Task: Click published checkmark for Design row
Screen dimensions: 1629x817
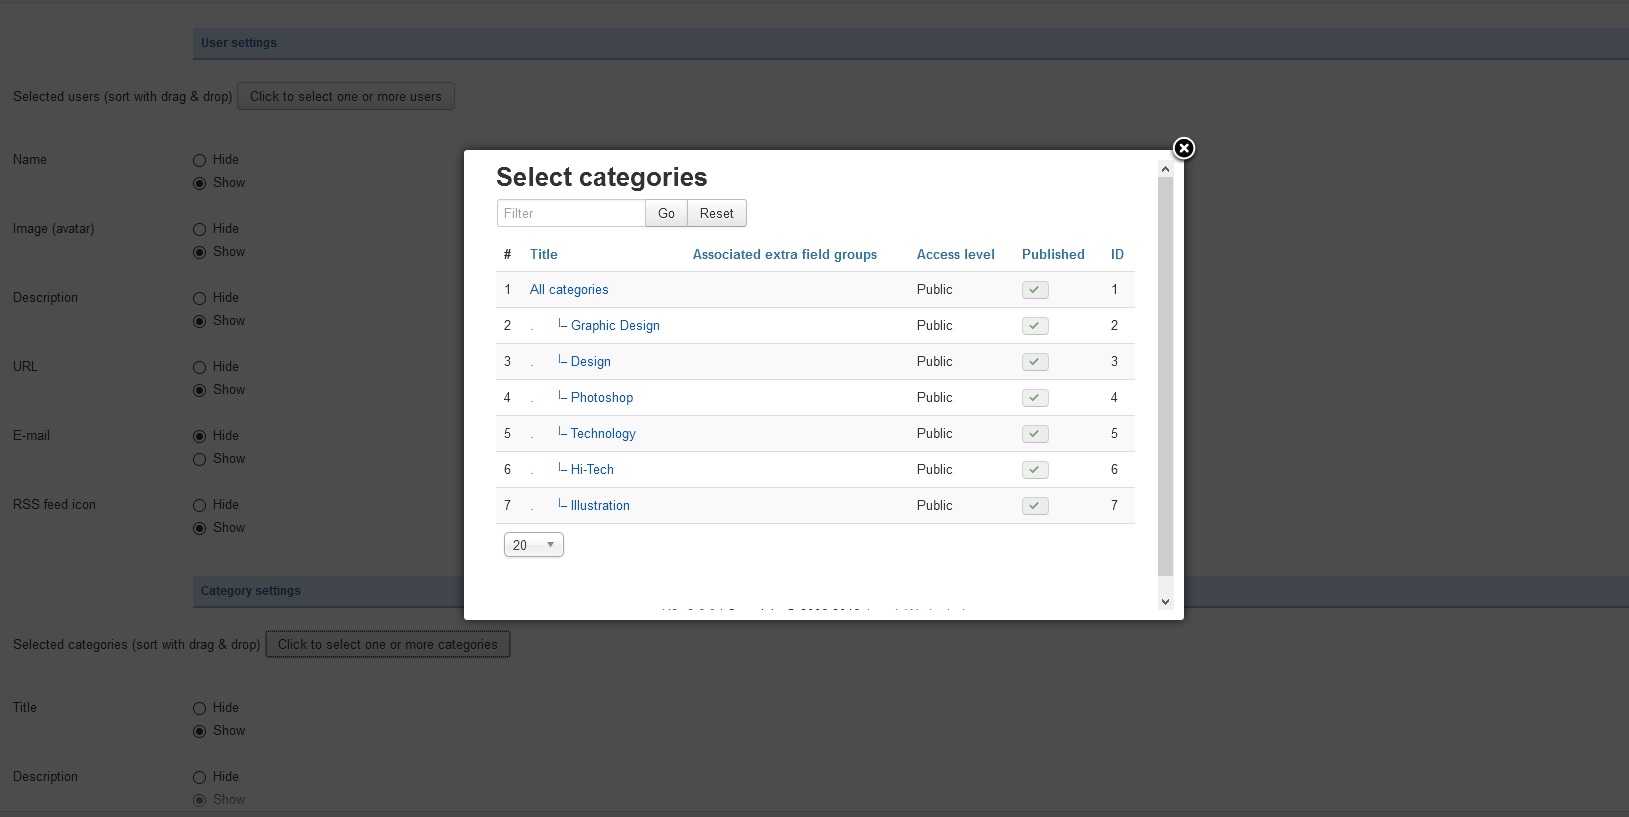Action: coord(1035,362)
